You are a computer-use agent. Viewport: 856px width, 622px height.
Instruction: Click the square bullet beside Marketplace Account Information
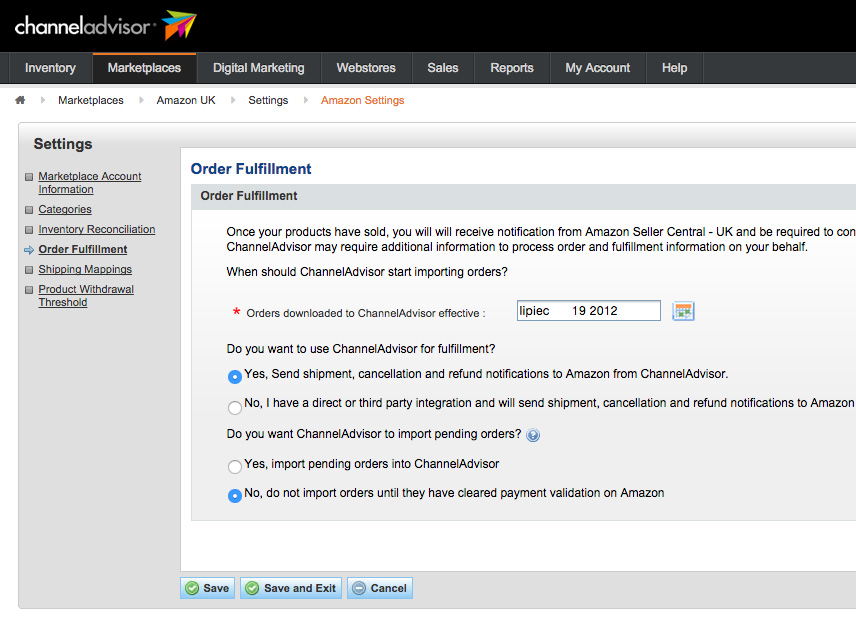point(29,177)
